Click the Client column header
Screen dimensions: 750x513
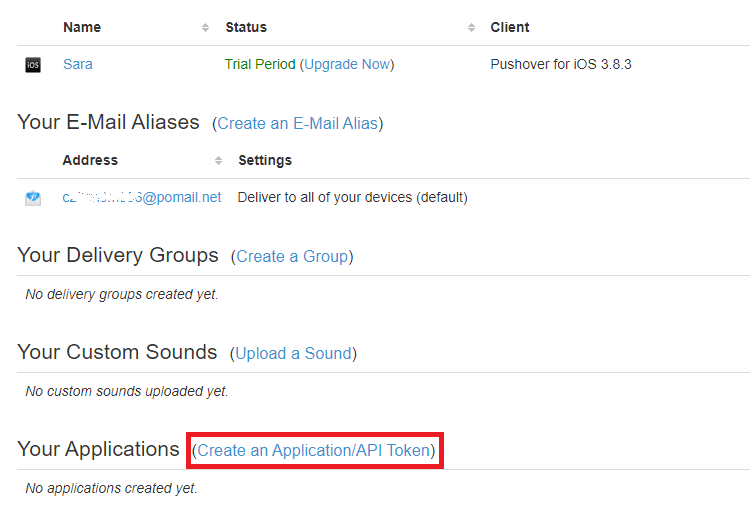510,27
